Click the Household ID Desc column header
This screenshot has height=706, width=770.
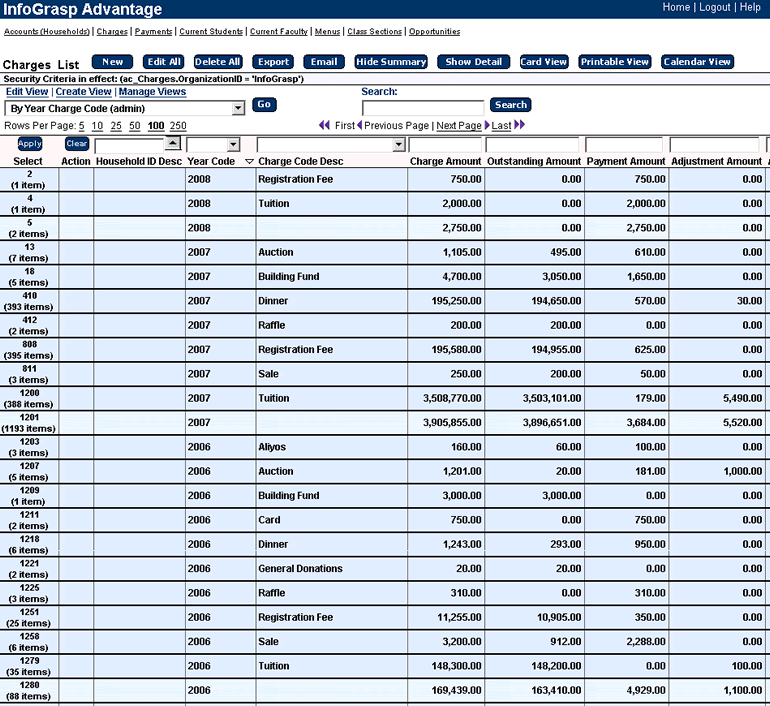139,162
